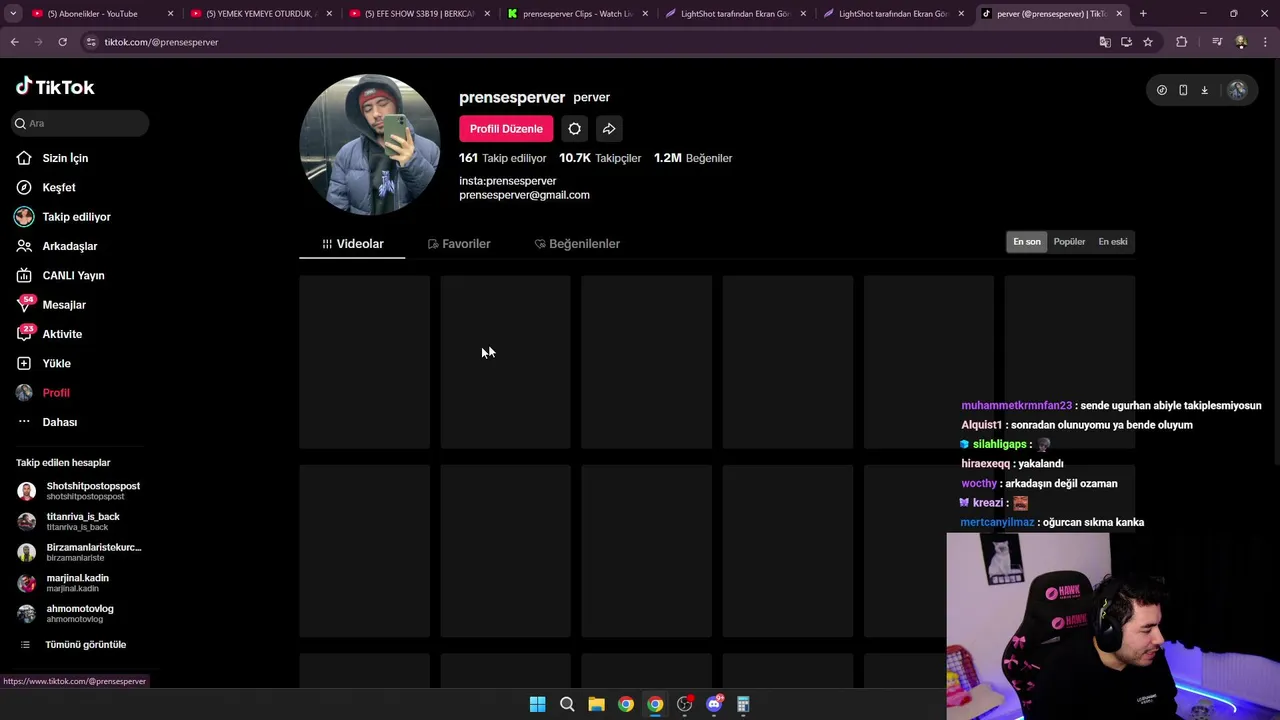Switch to EFE SHOW S3B19 tab
1280x720 pixels.
[x=418, y=14]
